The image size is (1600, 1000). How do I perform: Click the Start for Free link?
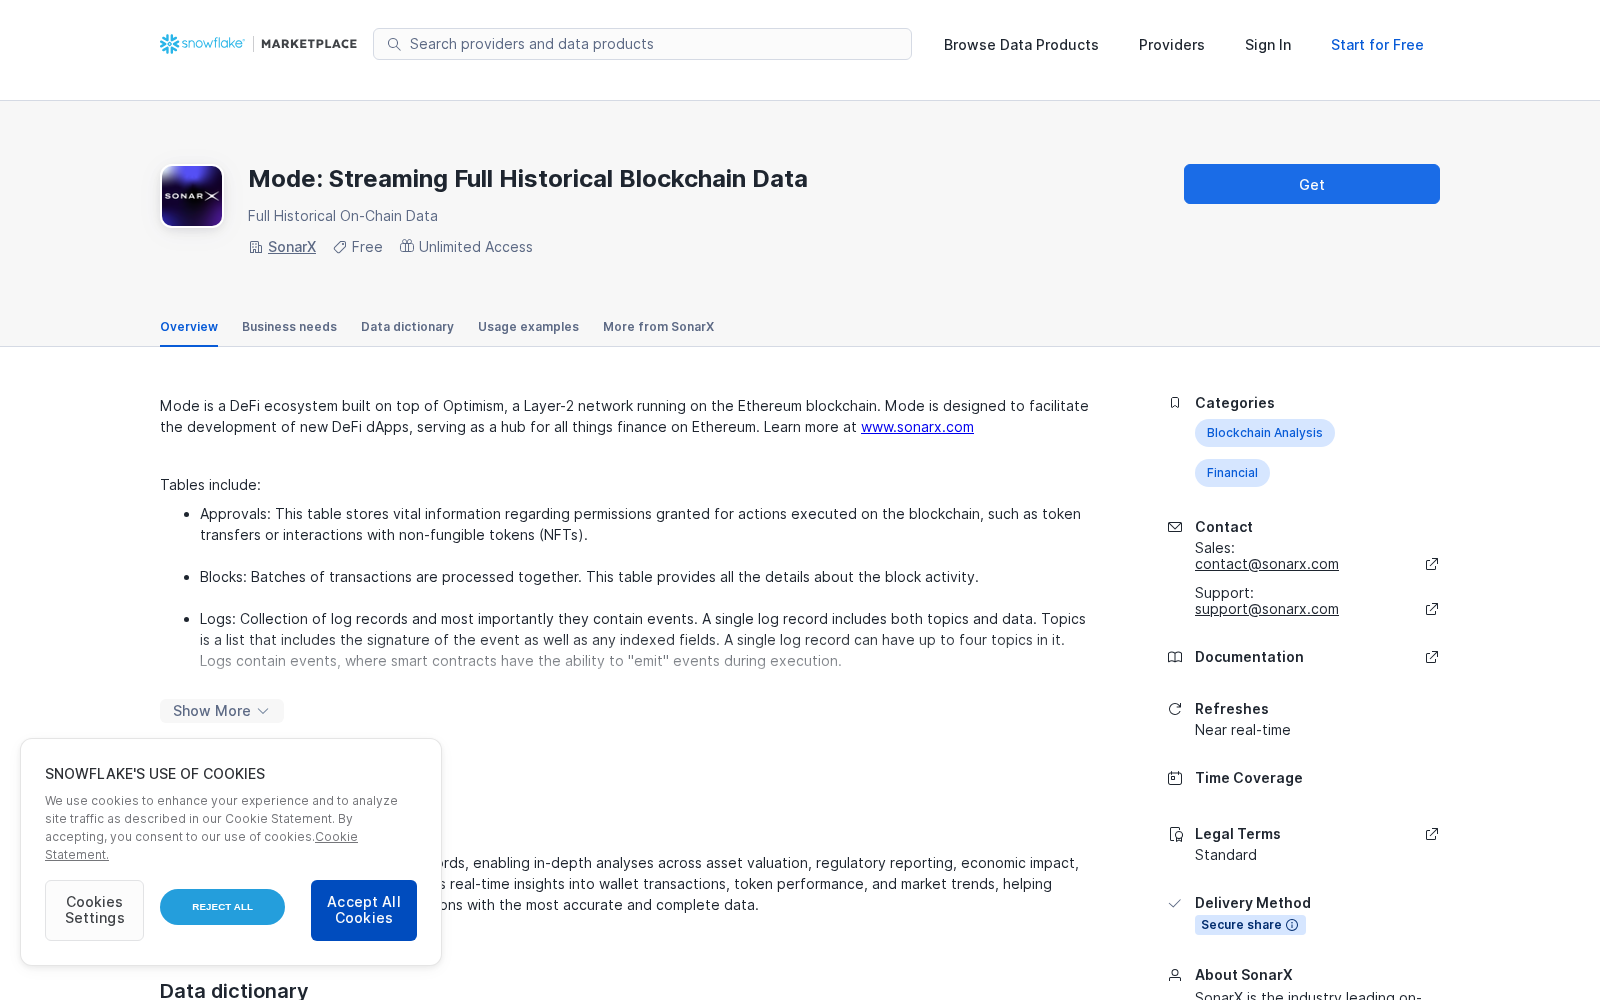coord(1377,45)
